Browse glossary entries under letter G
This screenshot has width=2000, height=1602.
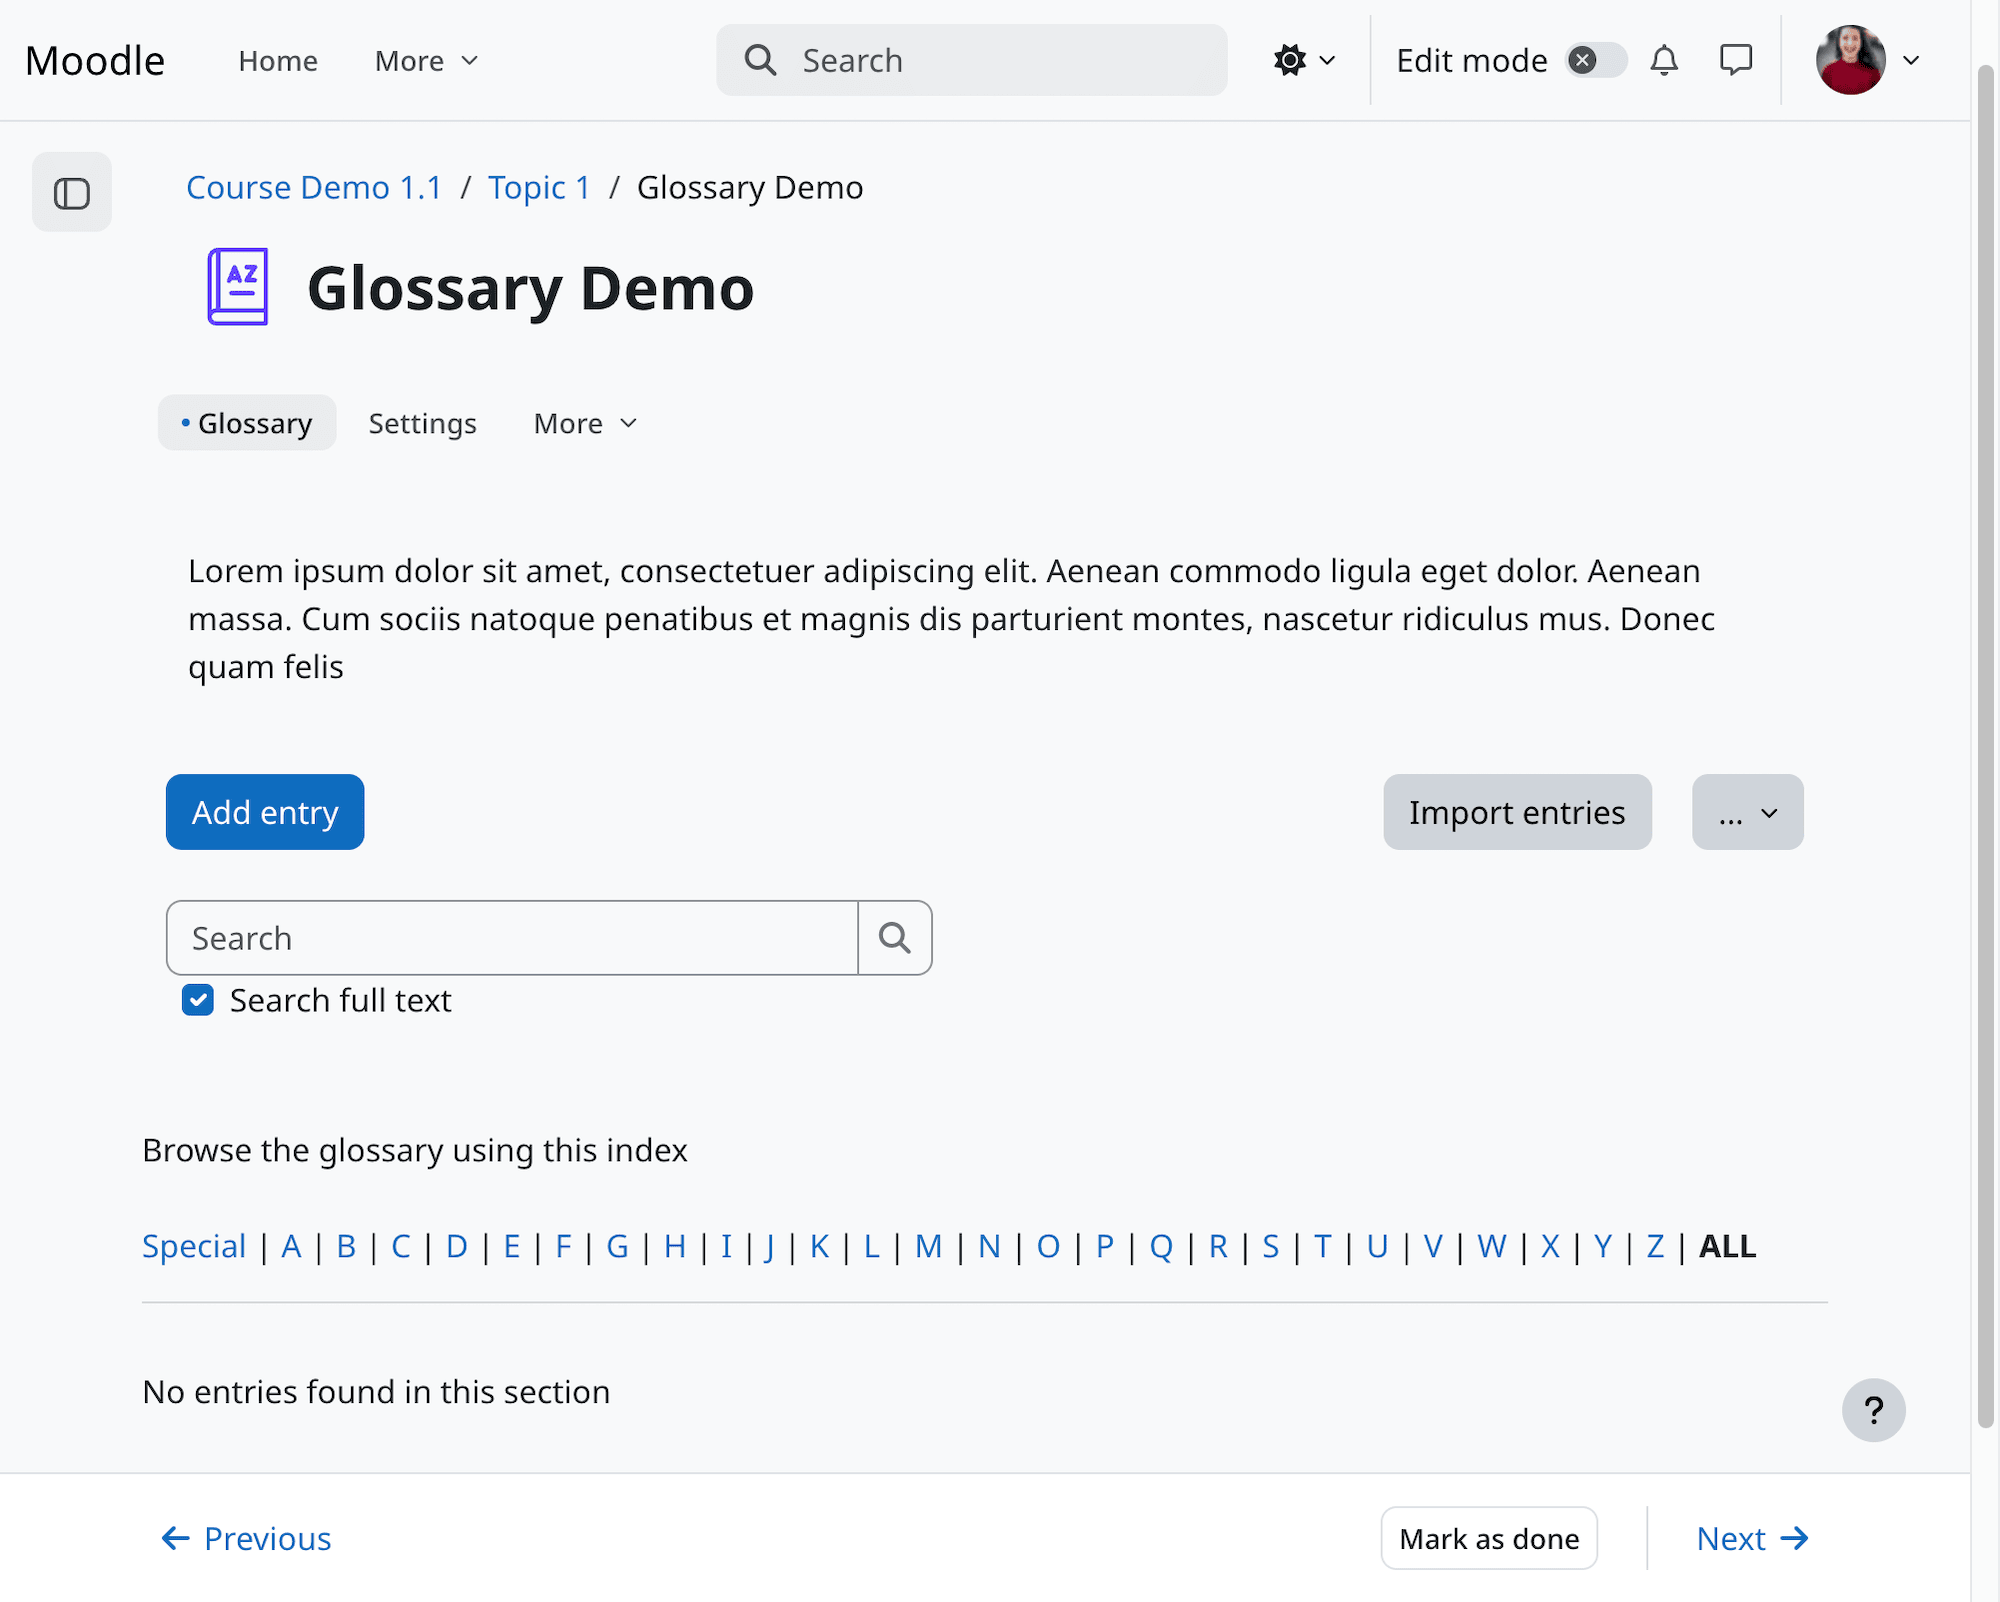click(618, 1246)
